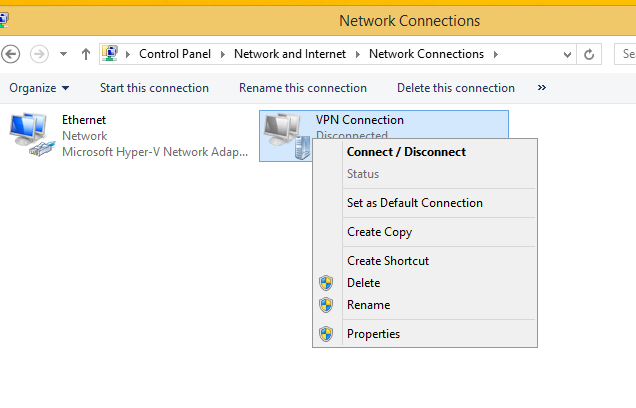Open the Organize dropdown menu

(x=39, y=88)
